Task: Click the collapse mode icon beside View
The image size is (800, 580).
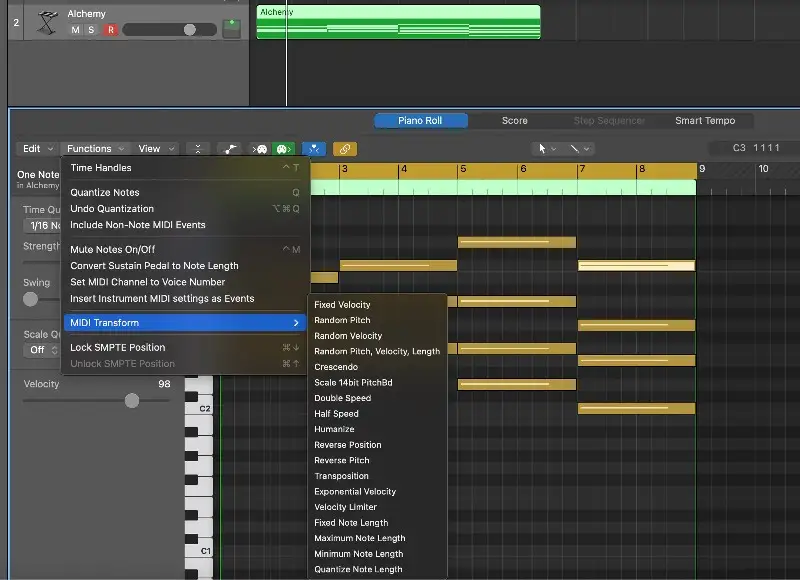Action: [x=198, y=149]
